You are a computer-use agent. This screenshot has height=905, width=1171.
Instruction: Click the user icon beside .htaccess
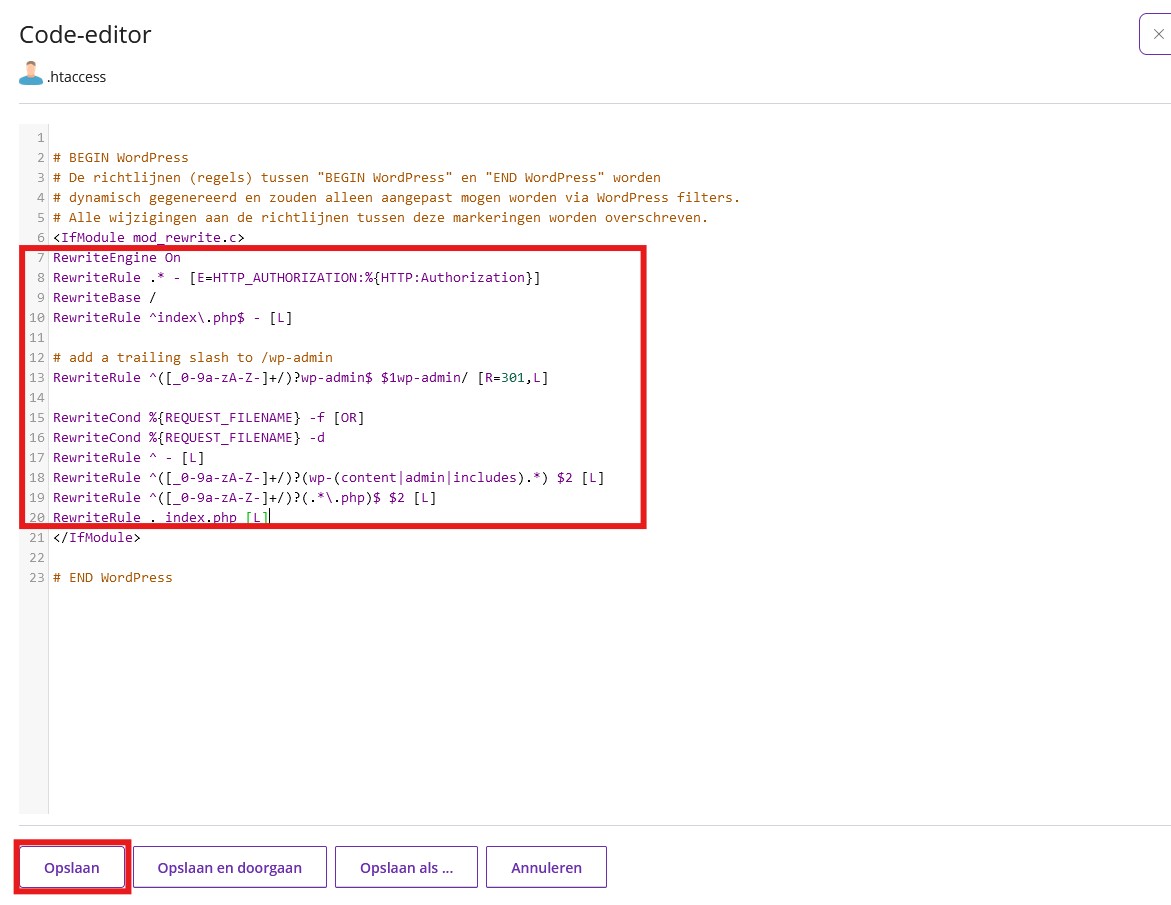tap(31, 75)
